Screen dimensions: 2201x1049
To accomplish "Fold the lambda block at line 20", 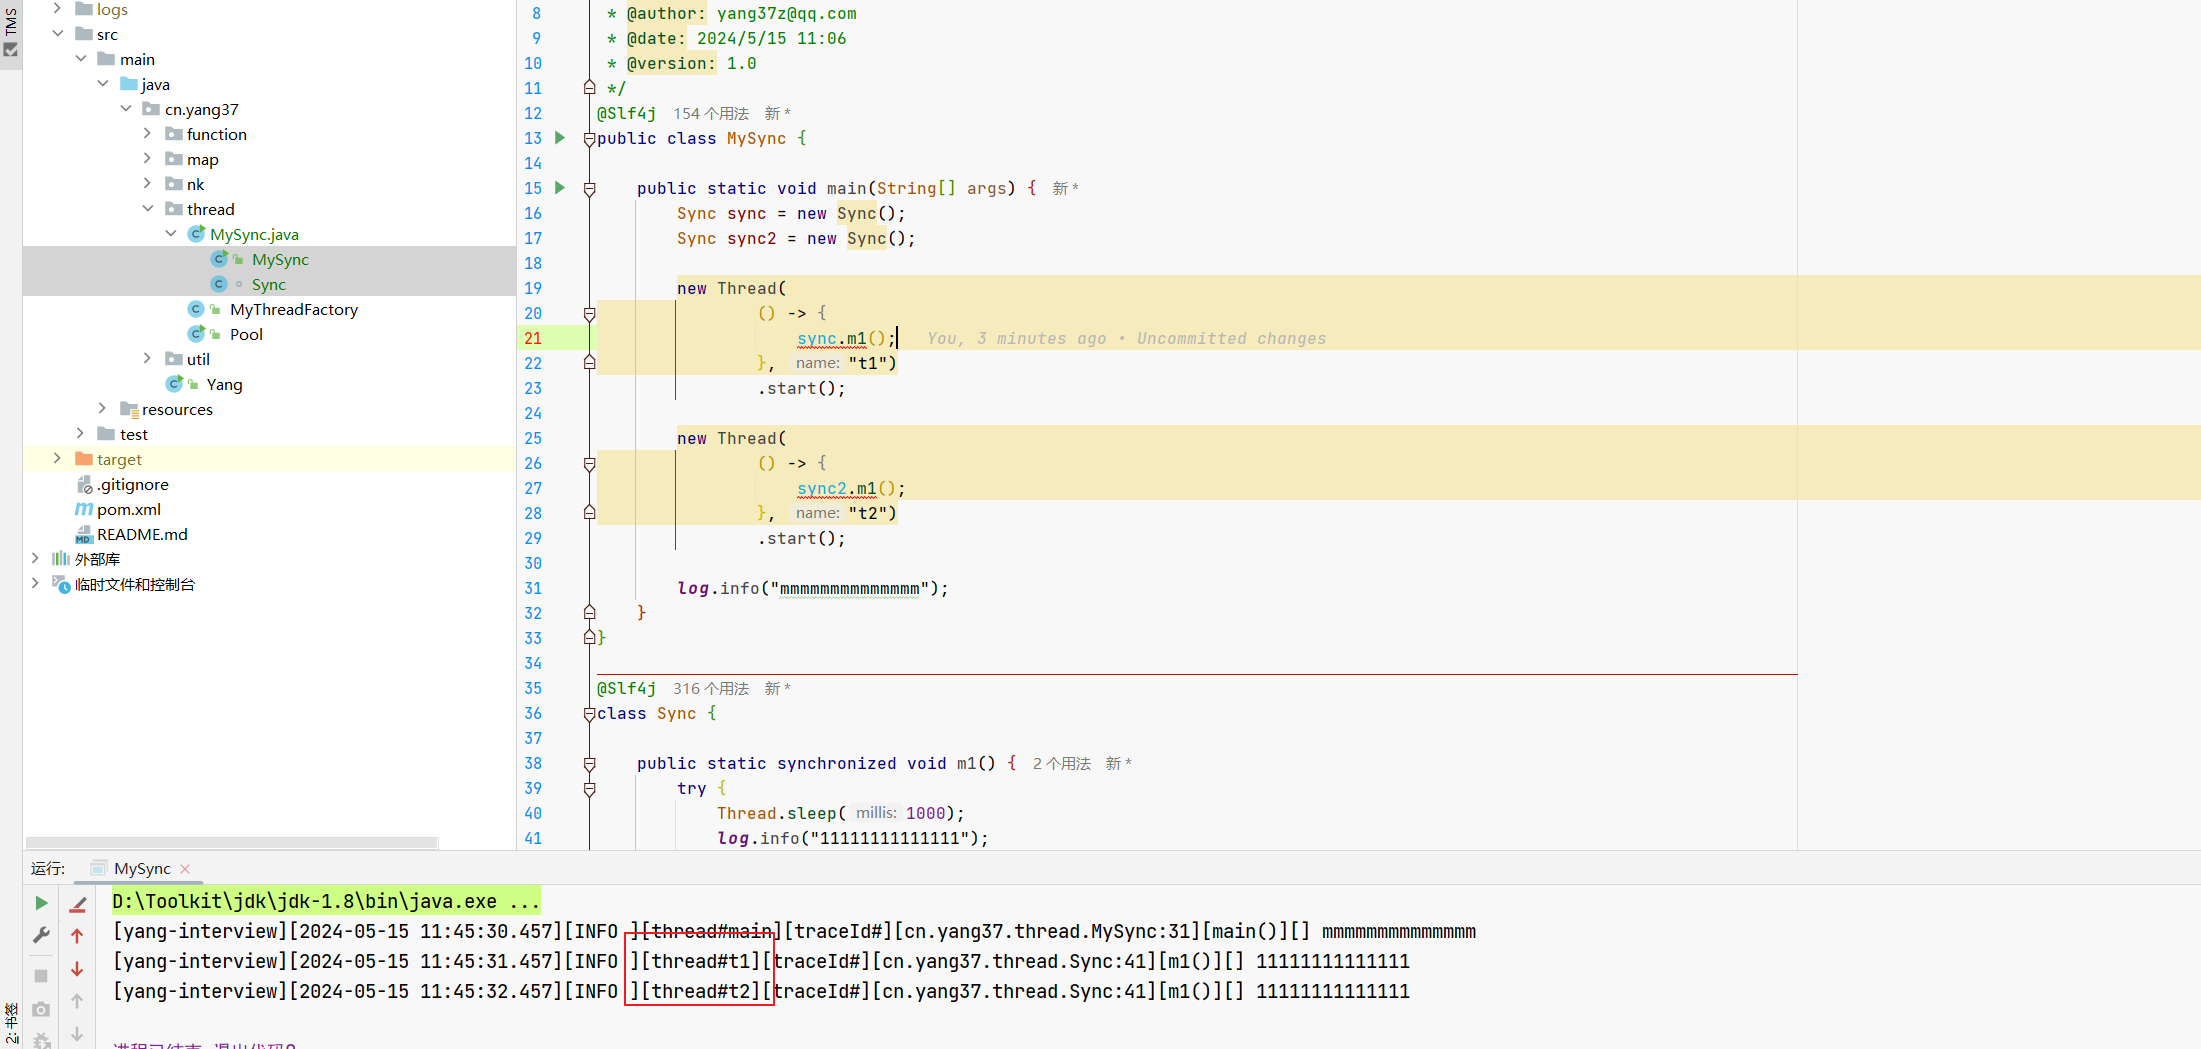I will click(x=589, y=314).
